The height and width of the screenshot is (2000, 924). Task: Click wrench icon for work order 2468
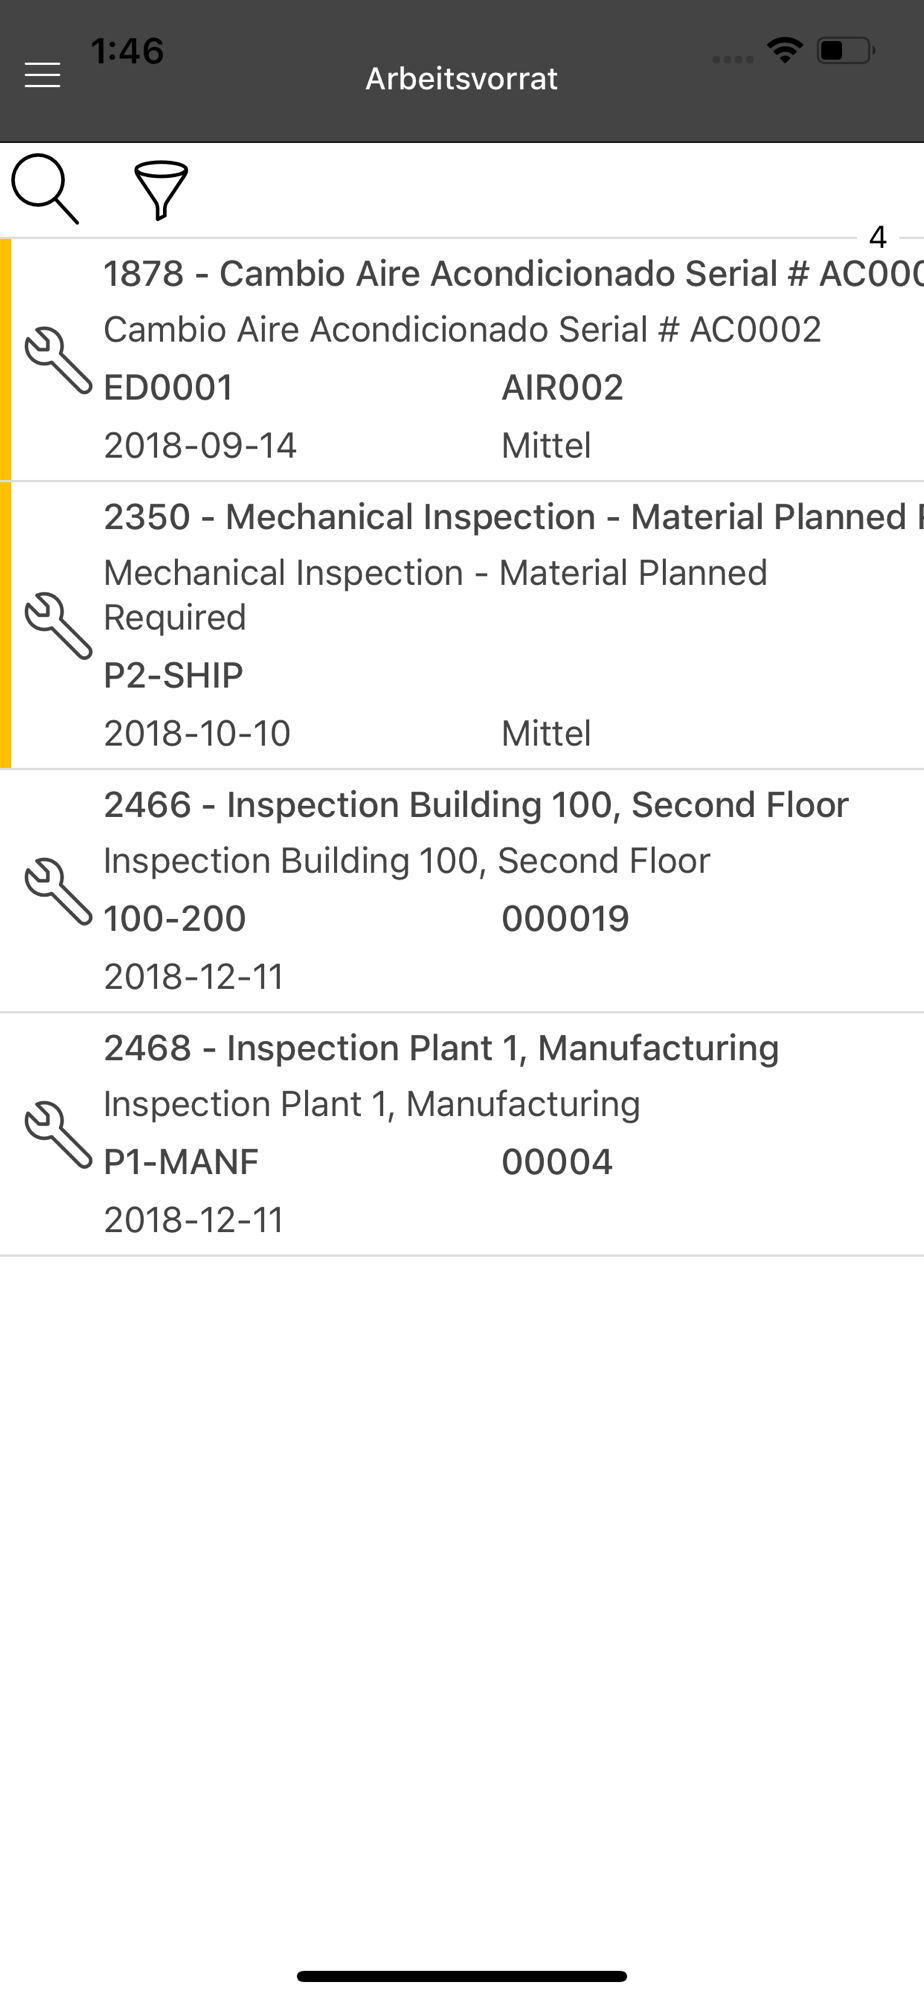click(58, 1134)
